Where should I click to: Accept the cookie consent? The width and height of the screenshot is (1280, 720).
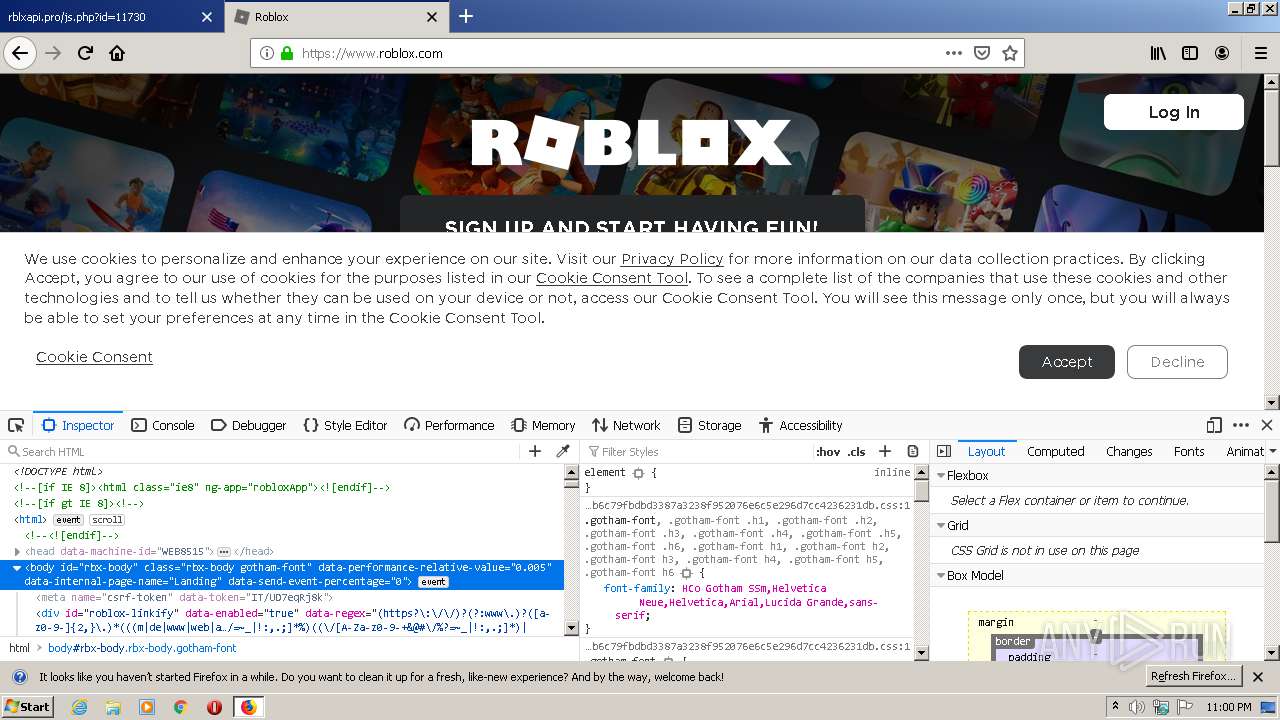pos(1067,362)
